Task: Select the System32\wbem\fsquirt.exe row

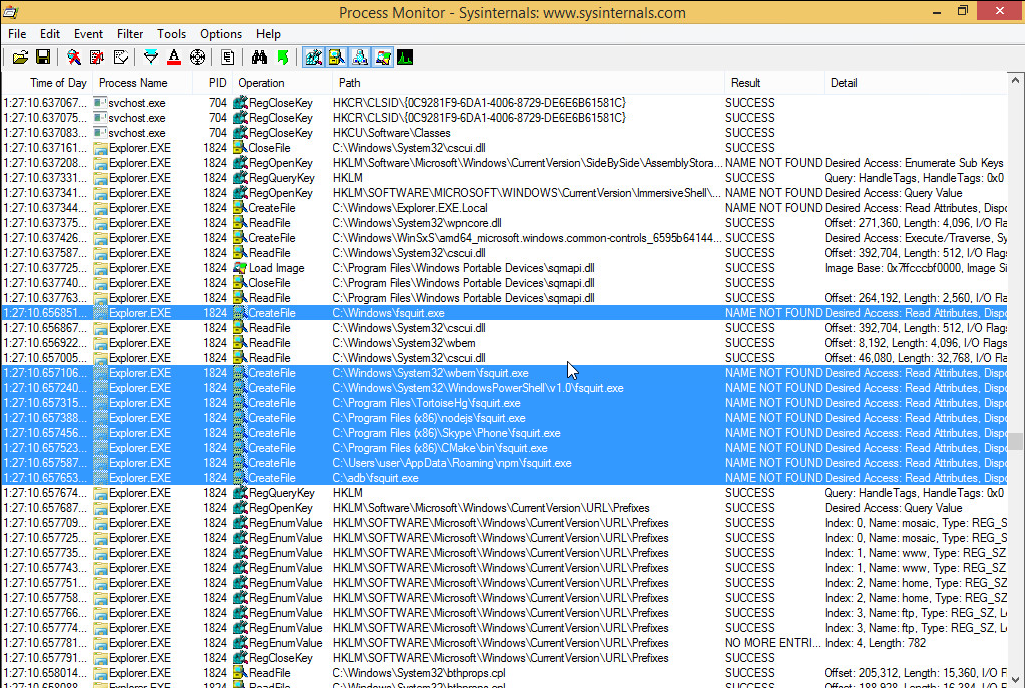Action: click(504, 373)
